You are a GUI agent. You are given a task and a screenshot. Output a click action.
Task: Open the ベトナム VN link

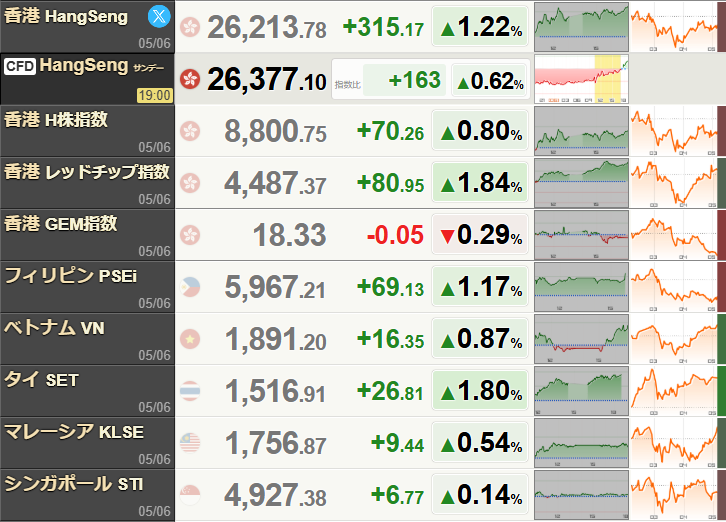click(54, 328)
